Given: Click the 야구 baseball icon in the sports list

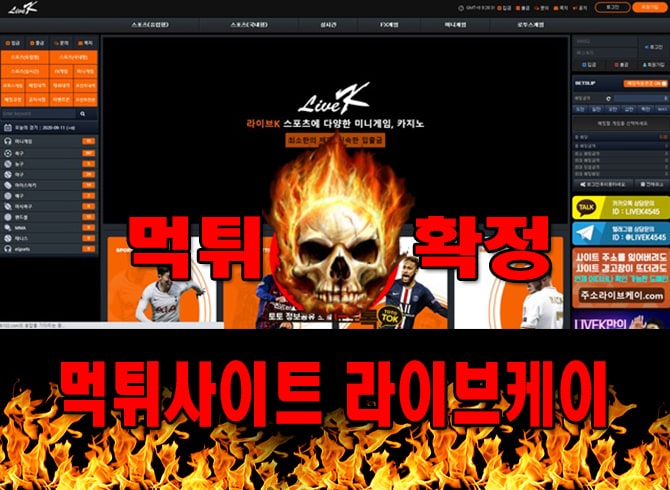Looking at the screenshot, I should [x=7, y=174].
